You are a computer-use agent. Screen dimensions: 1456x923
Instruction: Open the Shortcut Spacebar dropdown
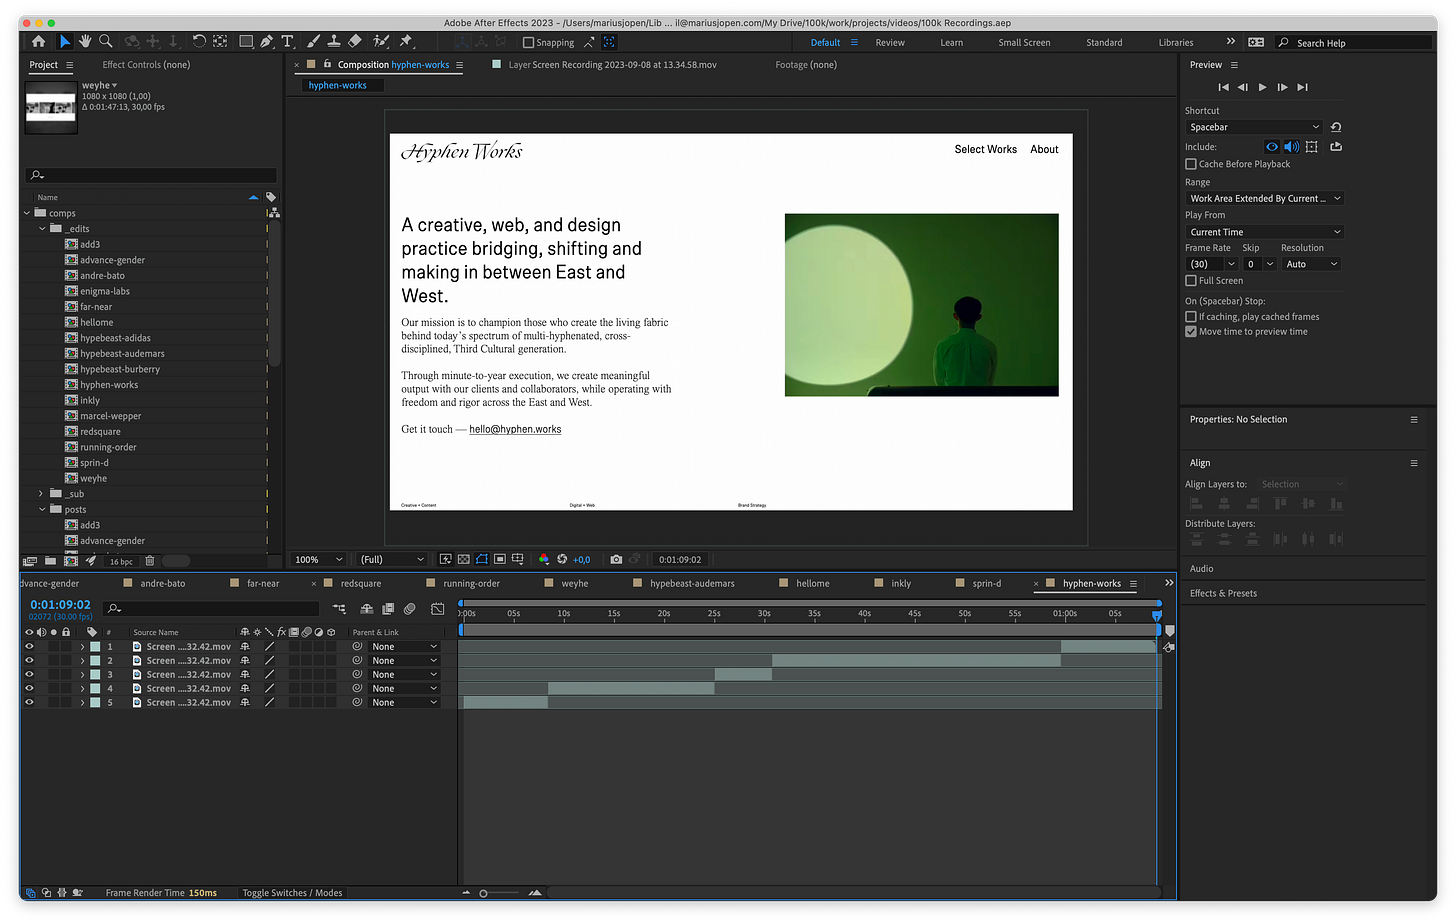click(x=1254, y=127)
